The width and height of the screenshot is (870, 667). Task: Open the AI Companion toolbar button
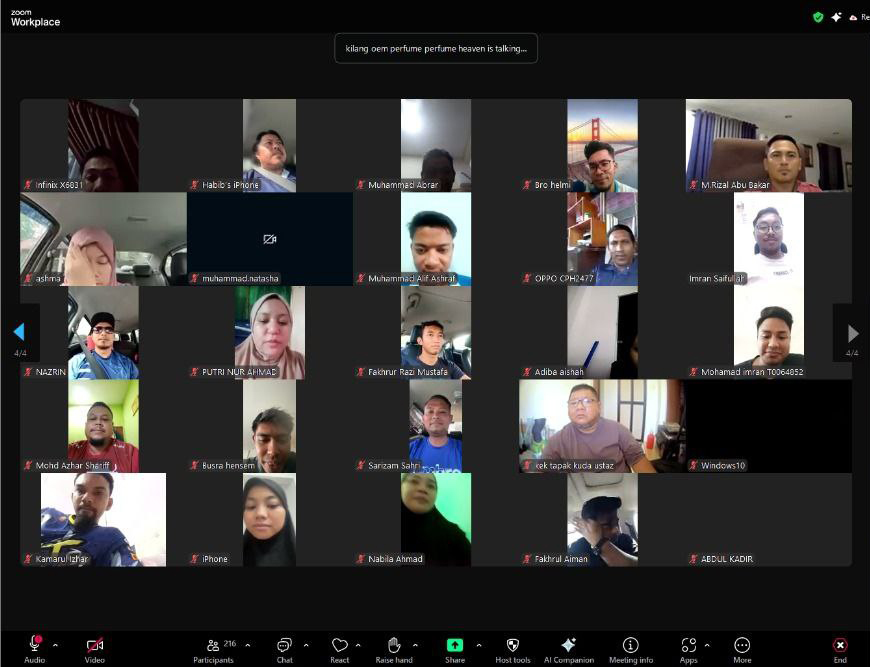tap(569, 646)
